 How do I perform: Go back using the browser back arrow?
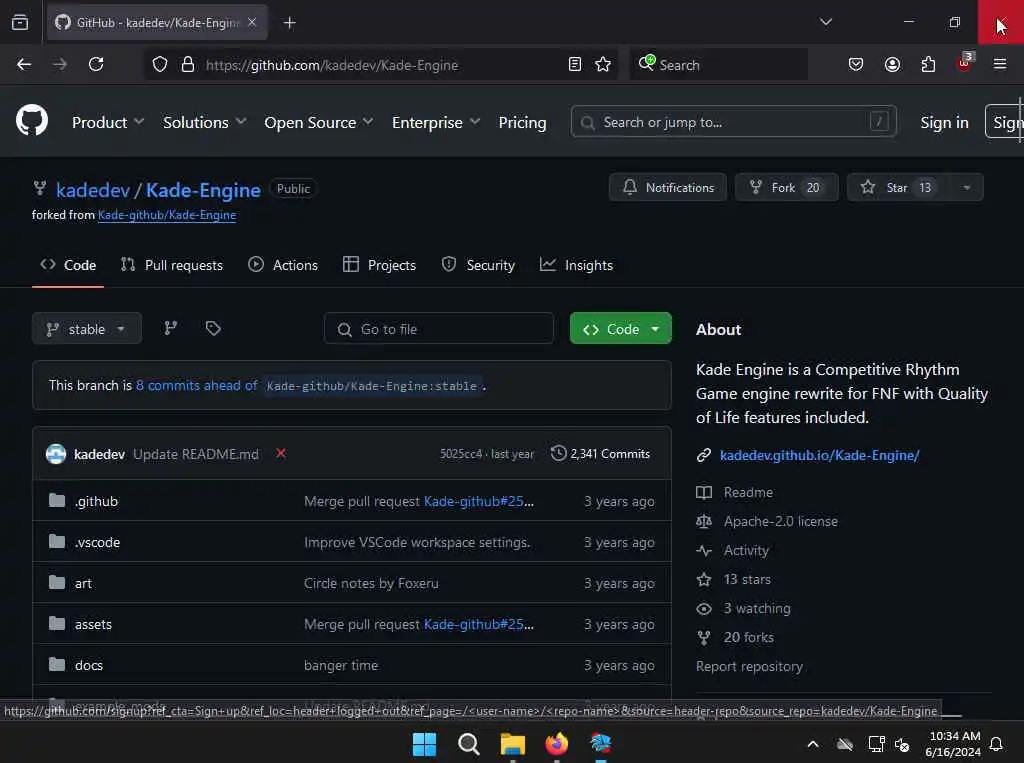pyautogui.click(x=24, y=64)
